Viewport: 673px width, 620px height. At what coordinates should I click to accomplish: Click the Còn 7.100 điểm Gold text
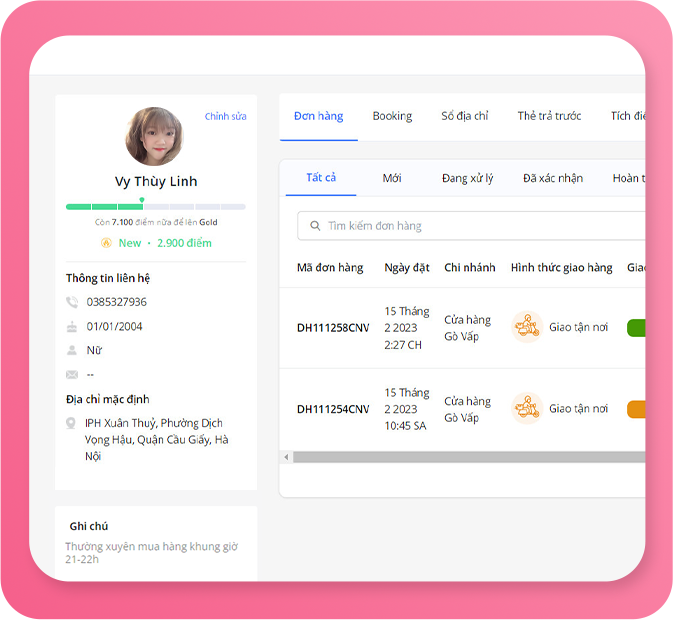click(x=156, y=222)
